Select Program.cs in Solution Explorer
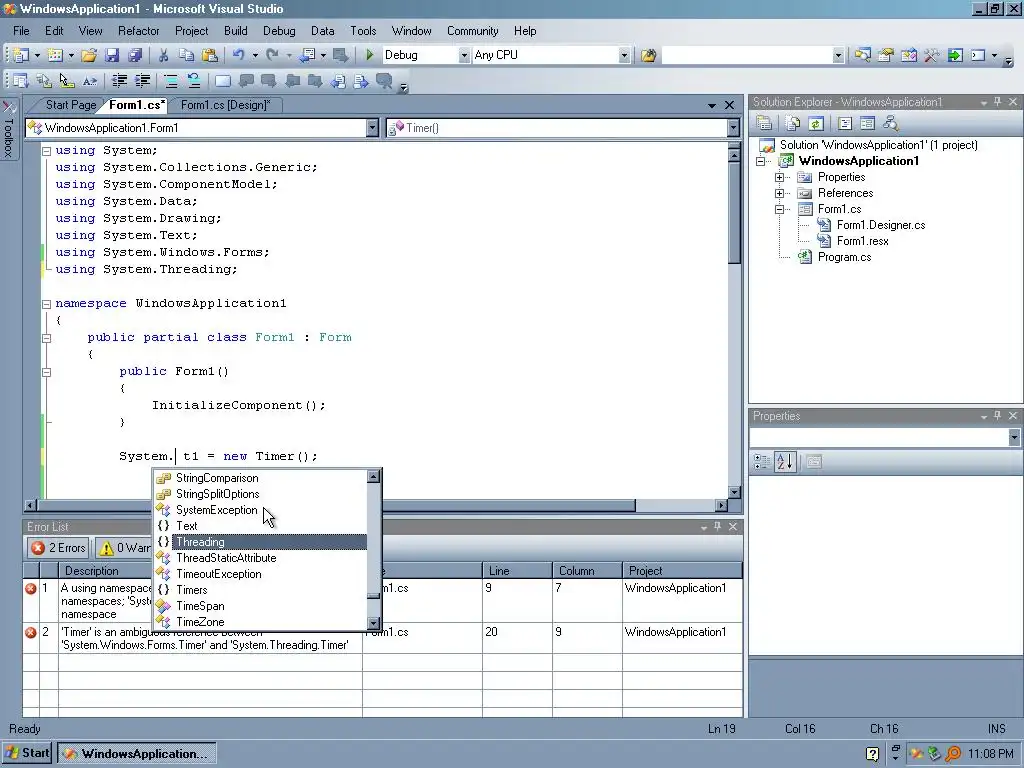Screen dimensions: 1024x768 (x=844, y=257)
